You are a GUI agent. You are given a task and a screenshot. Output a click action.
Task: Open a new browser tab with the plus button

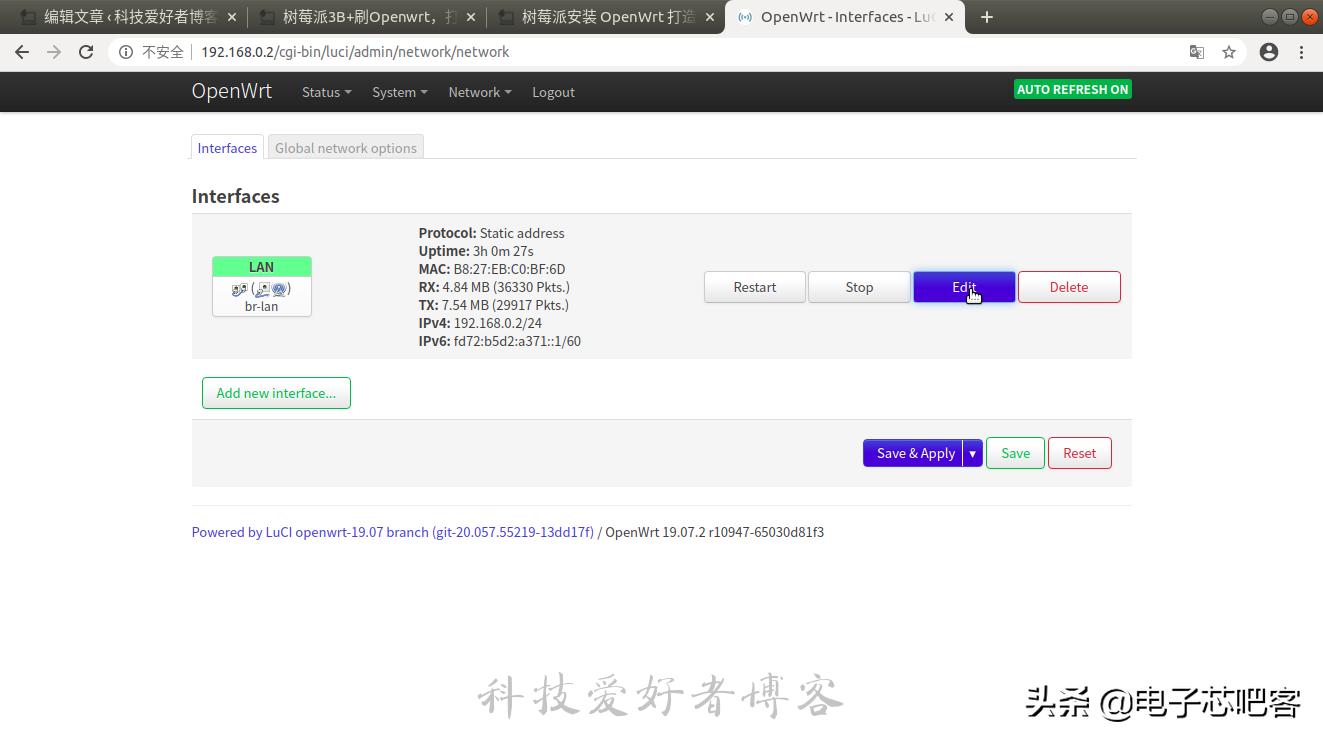[x=987, y=16]
